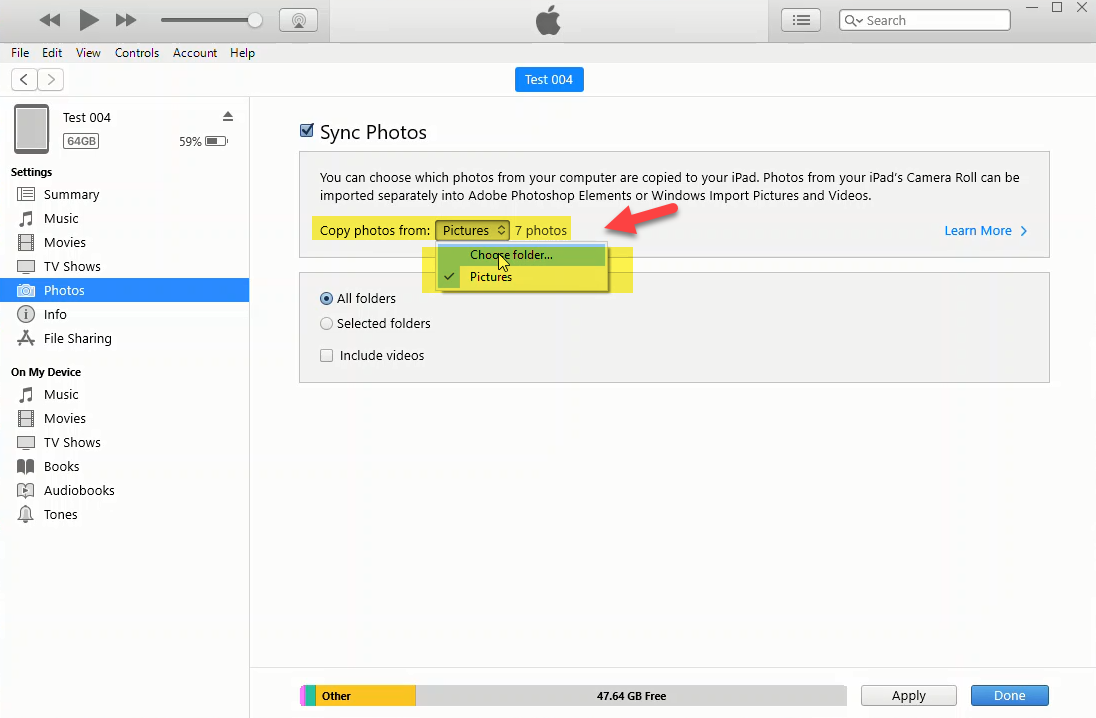Open File Sharing in the sidebar

(77, 339)
